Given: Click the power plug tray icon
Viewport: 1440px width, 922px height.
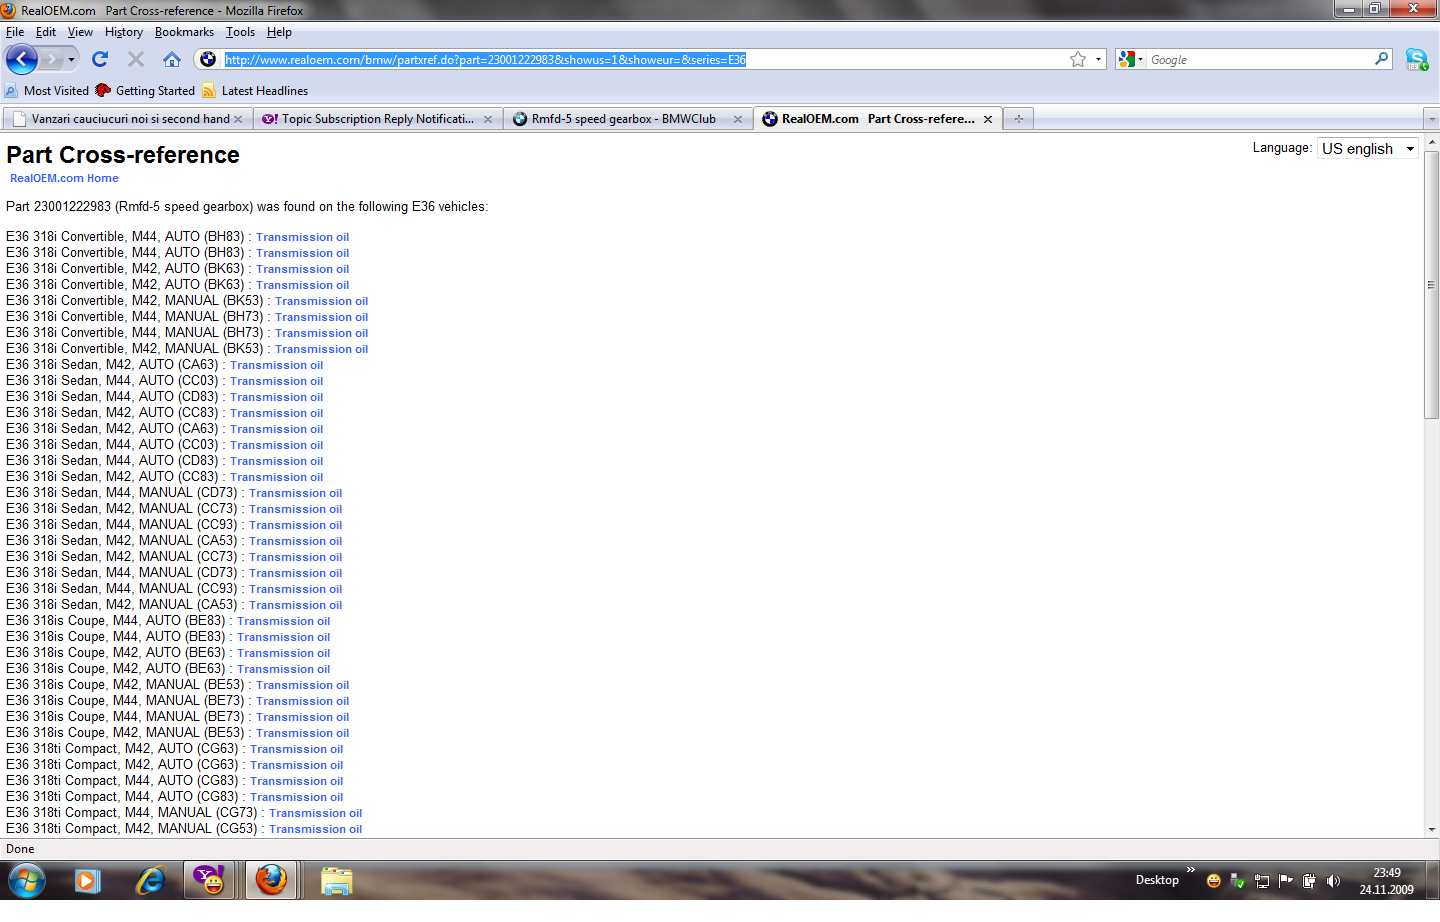Looking at the screenshot, I should [1309, 881].
